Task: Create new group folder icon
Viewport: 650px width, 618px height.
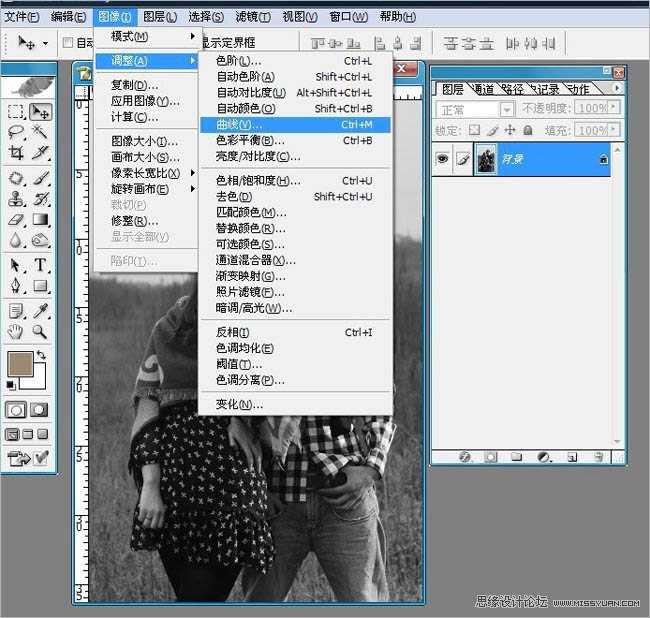Action: tap(517, 457)
